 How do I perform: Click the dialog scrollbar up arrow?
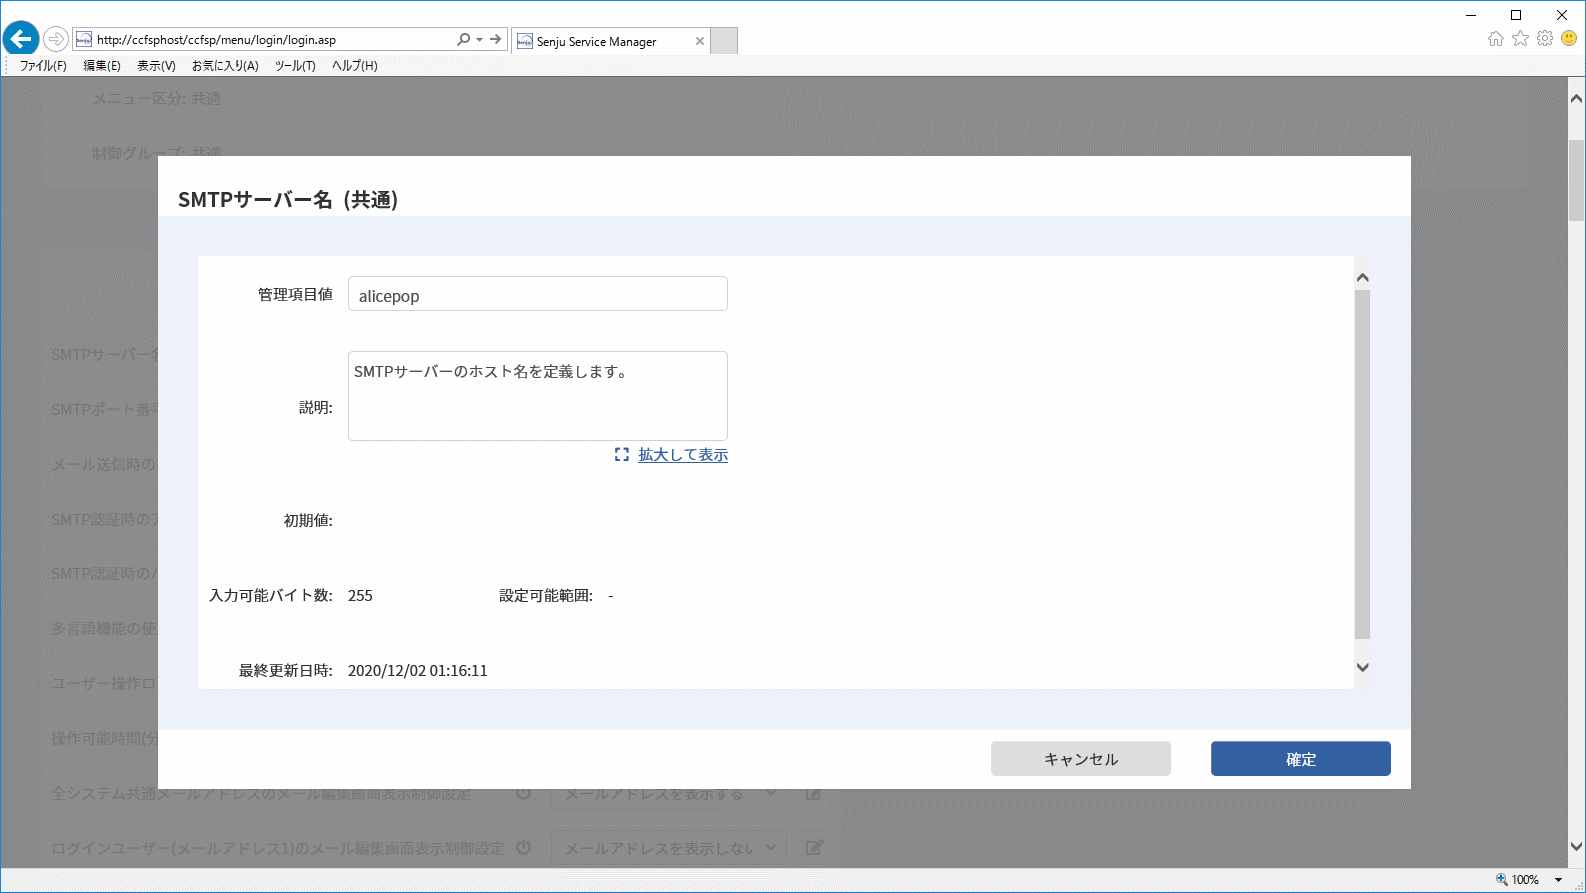pos(1362,278)
